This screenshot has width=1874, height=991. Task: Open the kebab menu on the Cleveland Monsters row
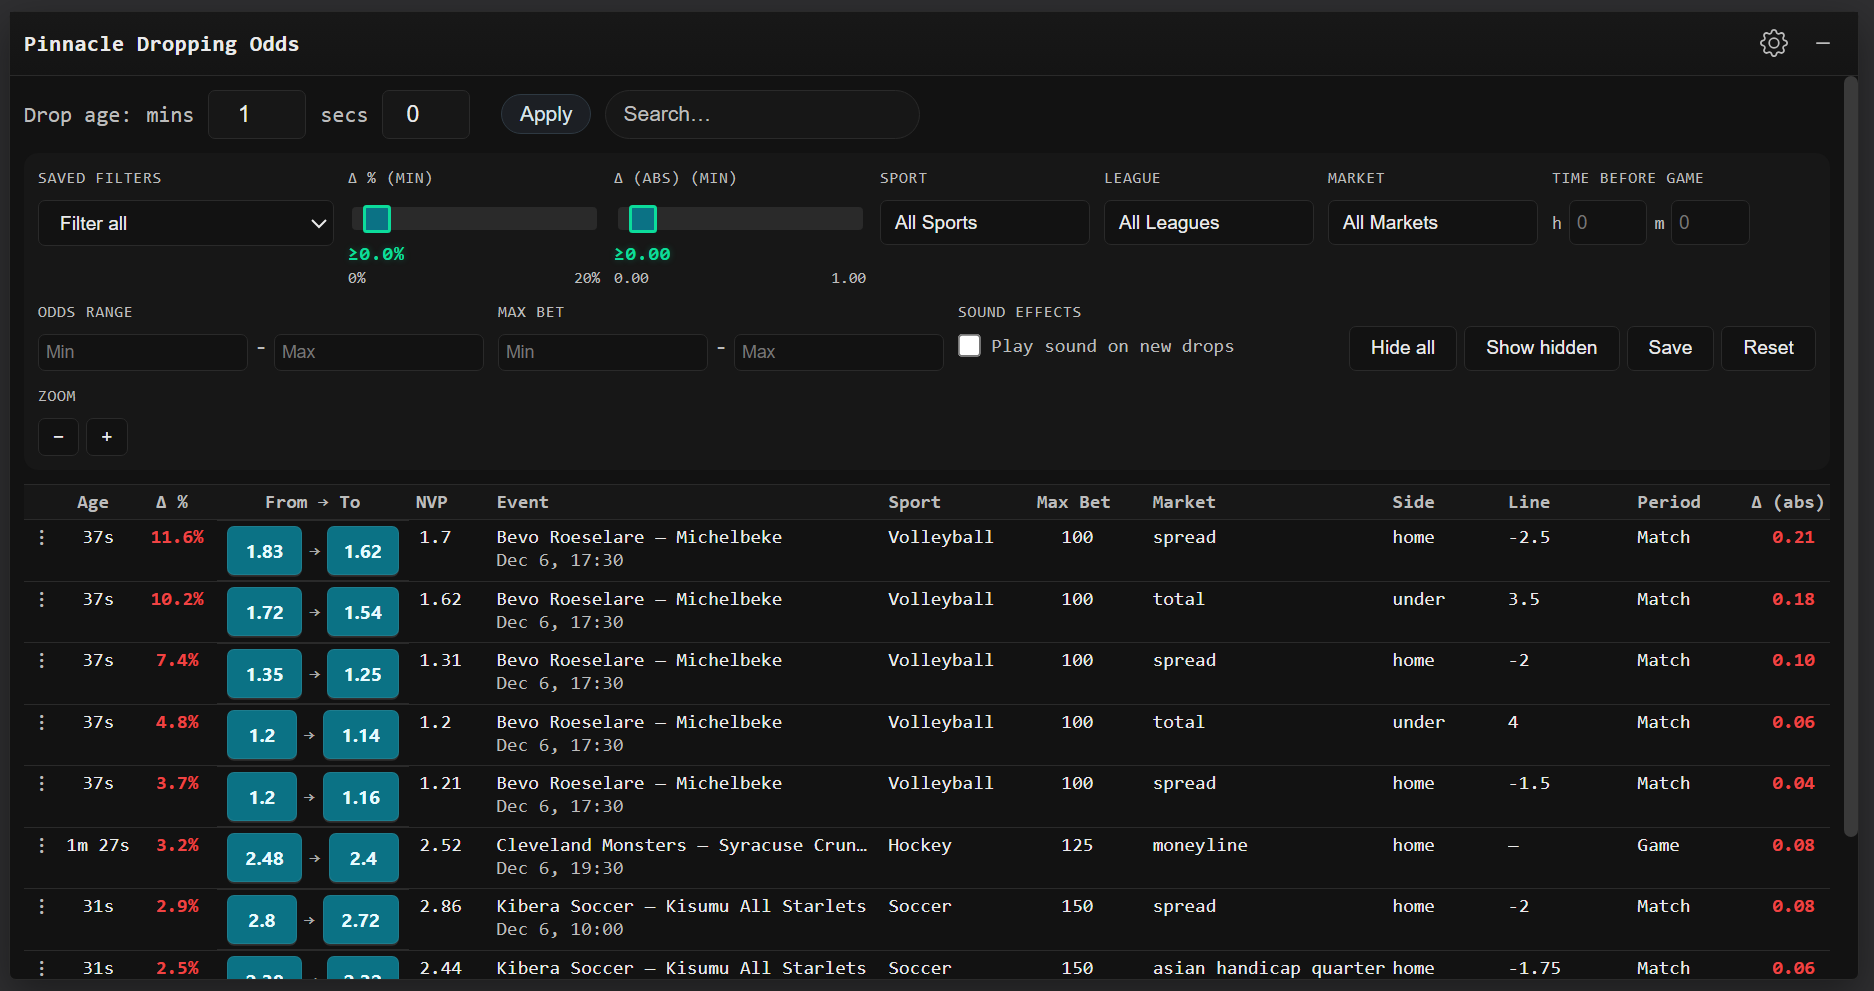41,845
